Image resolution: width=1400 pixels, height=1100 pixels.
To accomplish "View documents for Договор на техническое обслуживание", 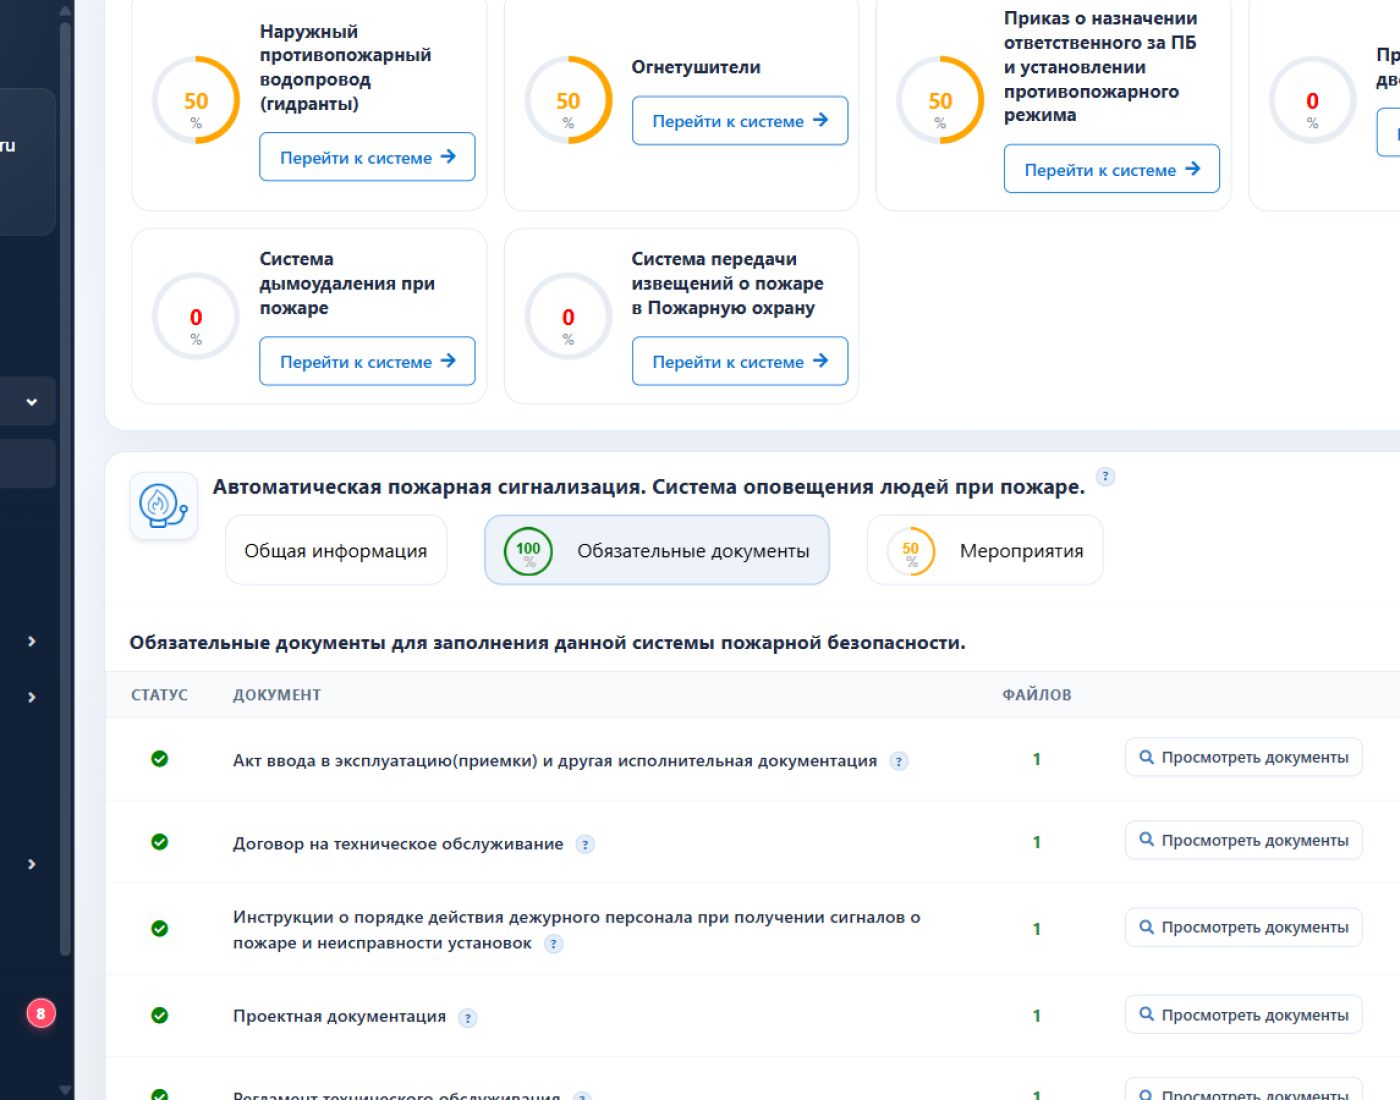I will 1244,840.
